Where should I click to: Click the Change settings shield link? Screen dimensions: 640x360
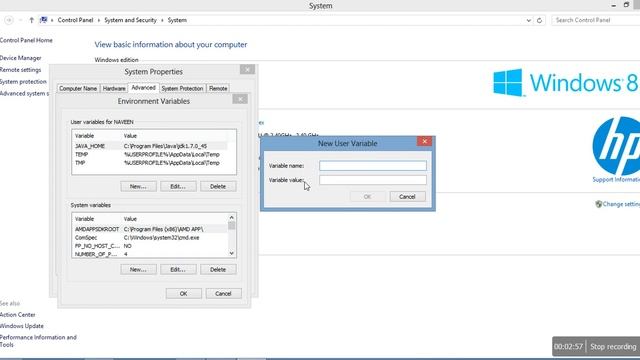click(618, 204)
